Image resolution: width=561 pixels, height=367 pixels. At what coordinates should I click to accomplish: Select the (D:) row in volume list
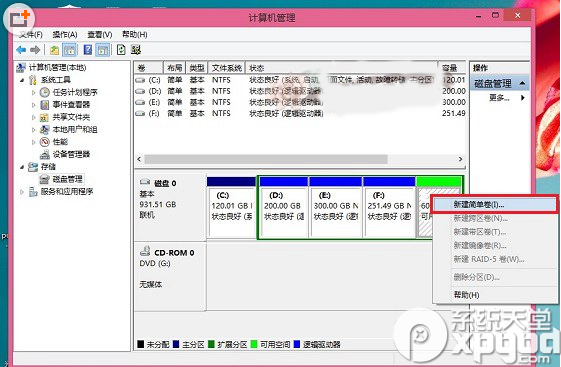click(x=300, y=91)
